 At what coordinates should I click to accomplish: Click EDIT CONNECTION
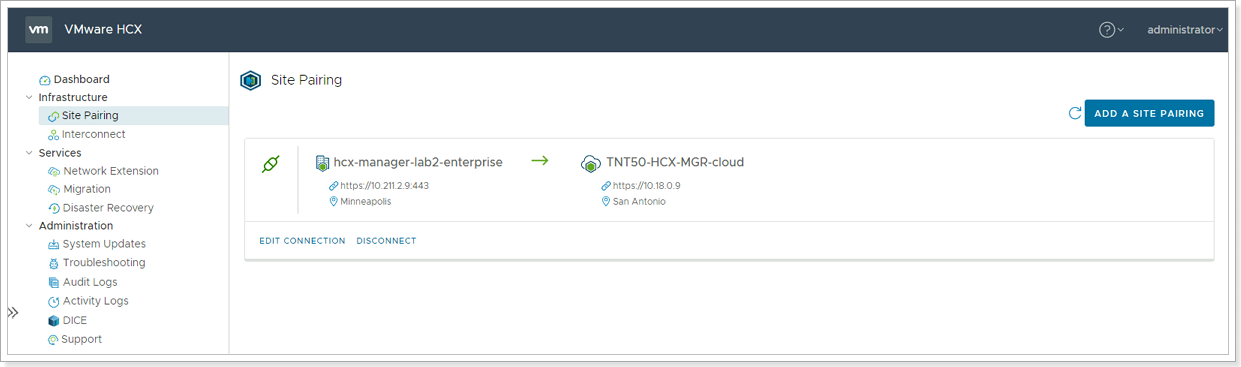click(x=302, y=241)
